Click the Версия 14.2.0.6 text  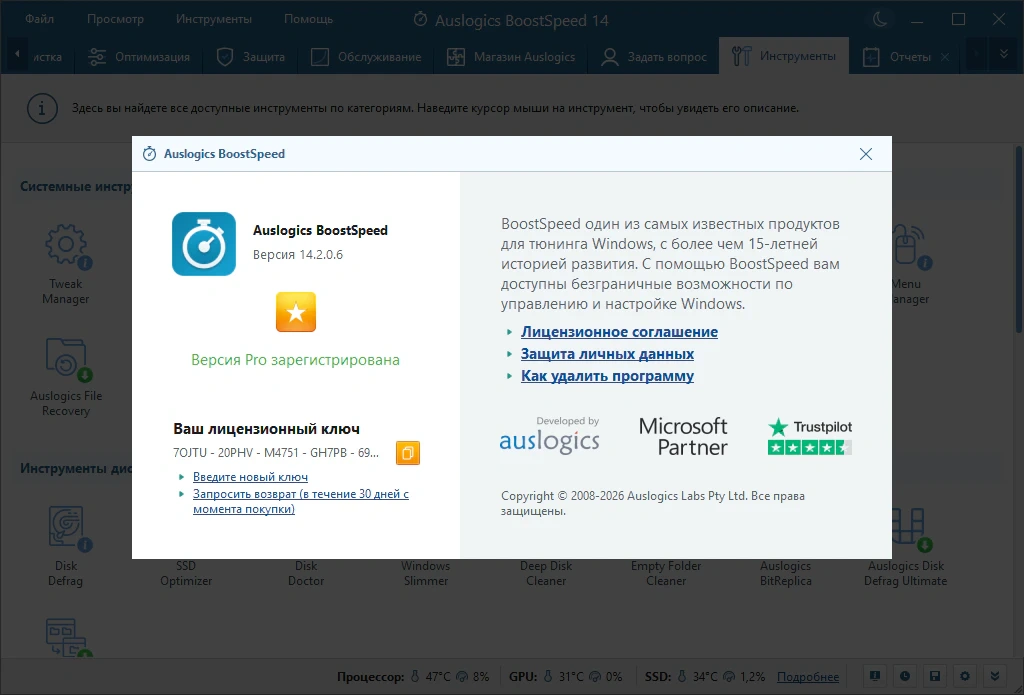coord(298,255)
